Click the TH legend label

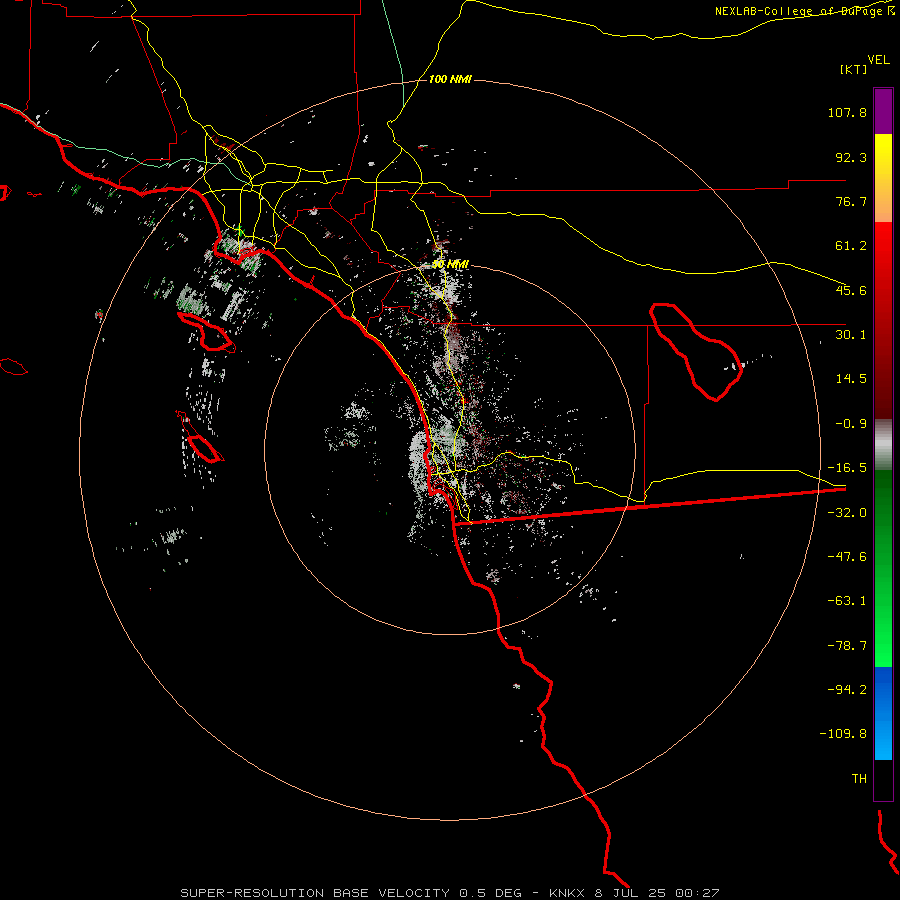pyautogui.click(x=859, y=779)
